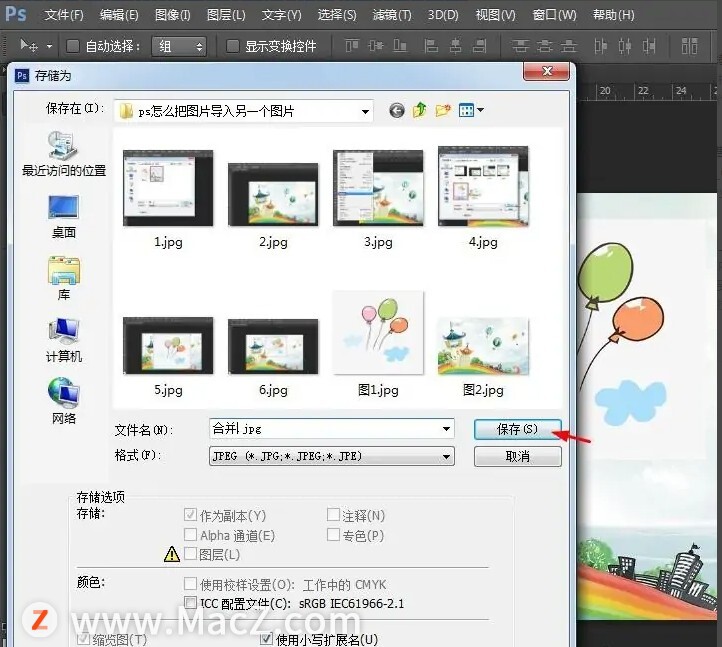Screen dimensions: 722x647
Task: Open 最近访问的位置 in places sidebar
Action: (x=64, y=154)
